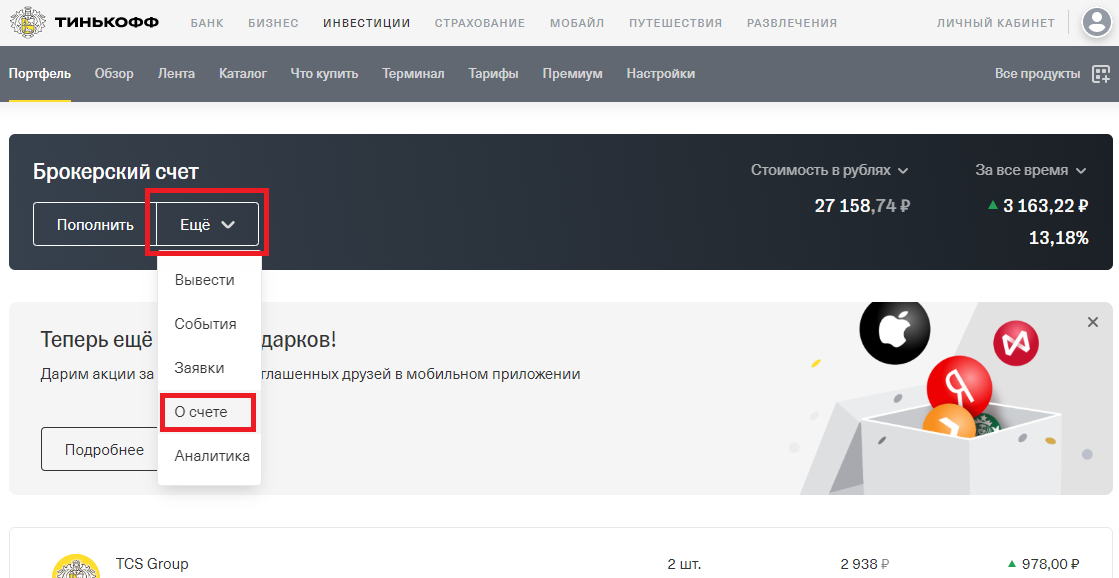Open the user profile avatar icon
The height and width of the screenshot is (578, 1119).
coord(1097,22)
